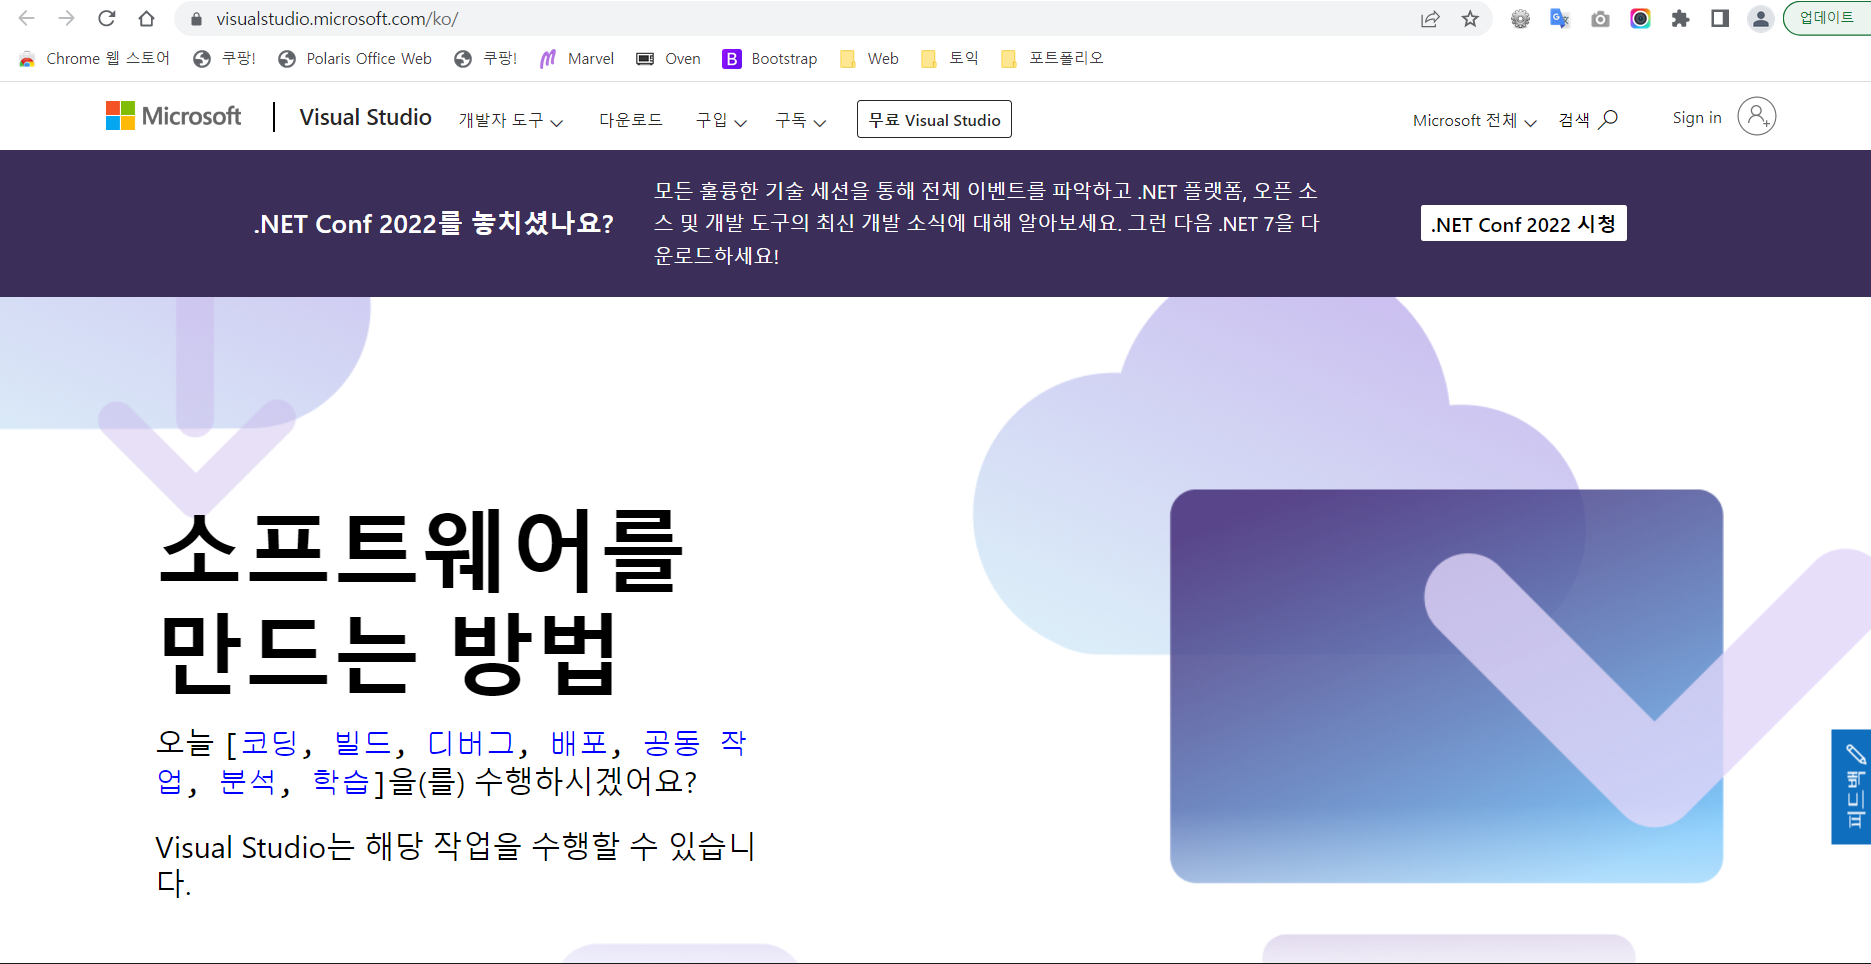Share this page via the share icon

(1430, 19)
